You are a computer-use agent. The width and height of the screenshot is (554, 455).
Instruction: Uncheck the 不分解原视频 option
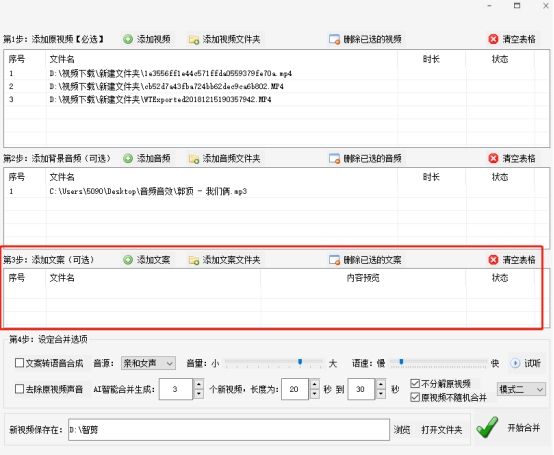[x=415, y=383]
